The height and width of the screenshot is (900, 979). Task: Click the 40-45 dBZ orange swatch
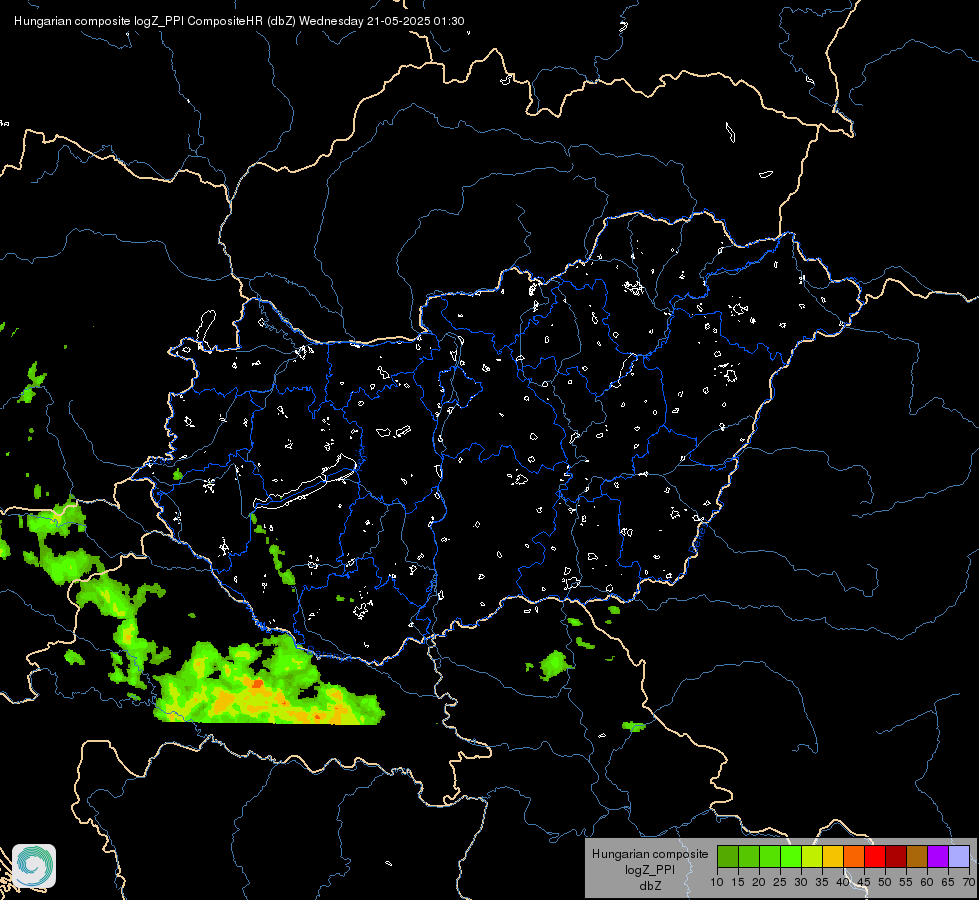pyautogui.click(x=854, y=856)
